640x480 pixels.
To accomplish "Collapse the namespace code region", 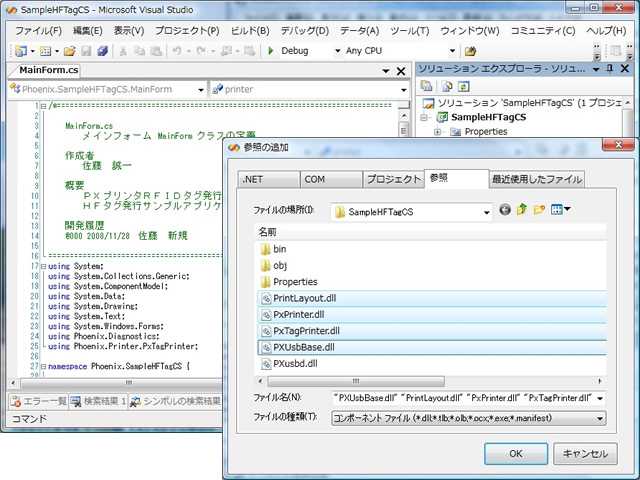I will tap(43, 367).
